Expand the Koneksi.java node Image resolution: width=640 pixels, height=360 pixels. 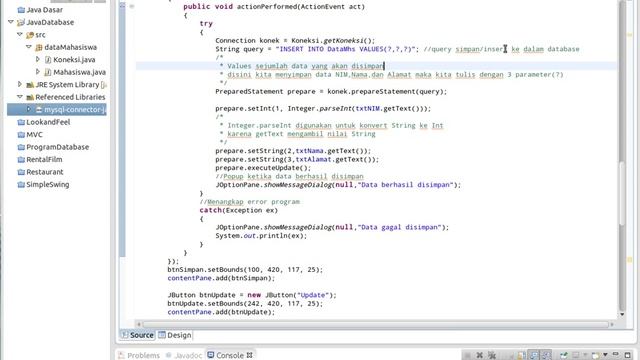coord(38,59)
